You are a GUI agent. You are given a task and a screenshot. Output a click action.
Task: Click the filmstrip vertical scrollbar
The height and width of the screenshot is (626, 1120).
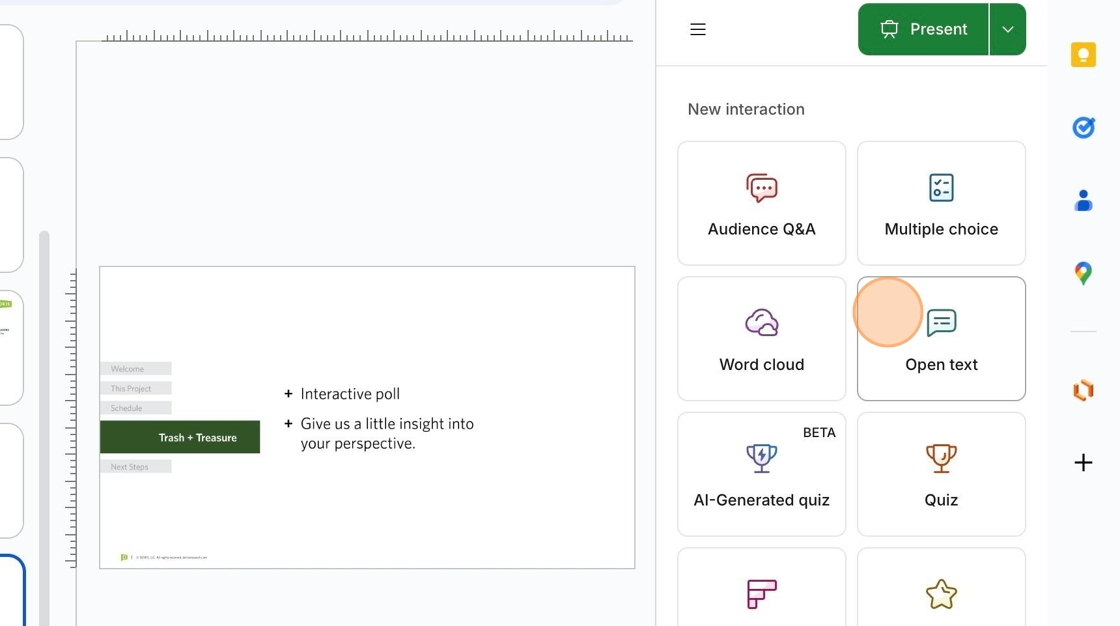pos(44,420)
